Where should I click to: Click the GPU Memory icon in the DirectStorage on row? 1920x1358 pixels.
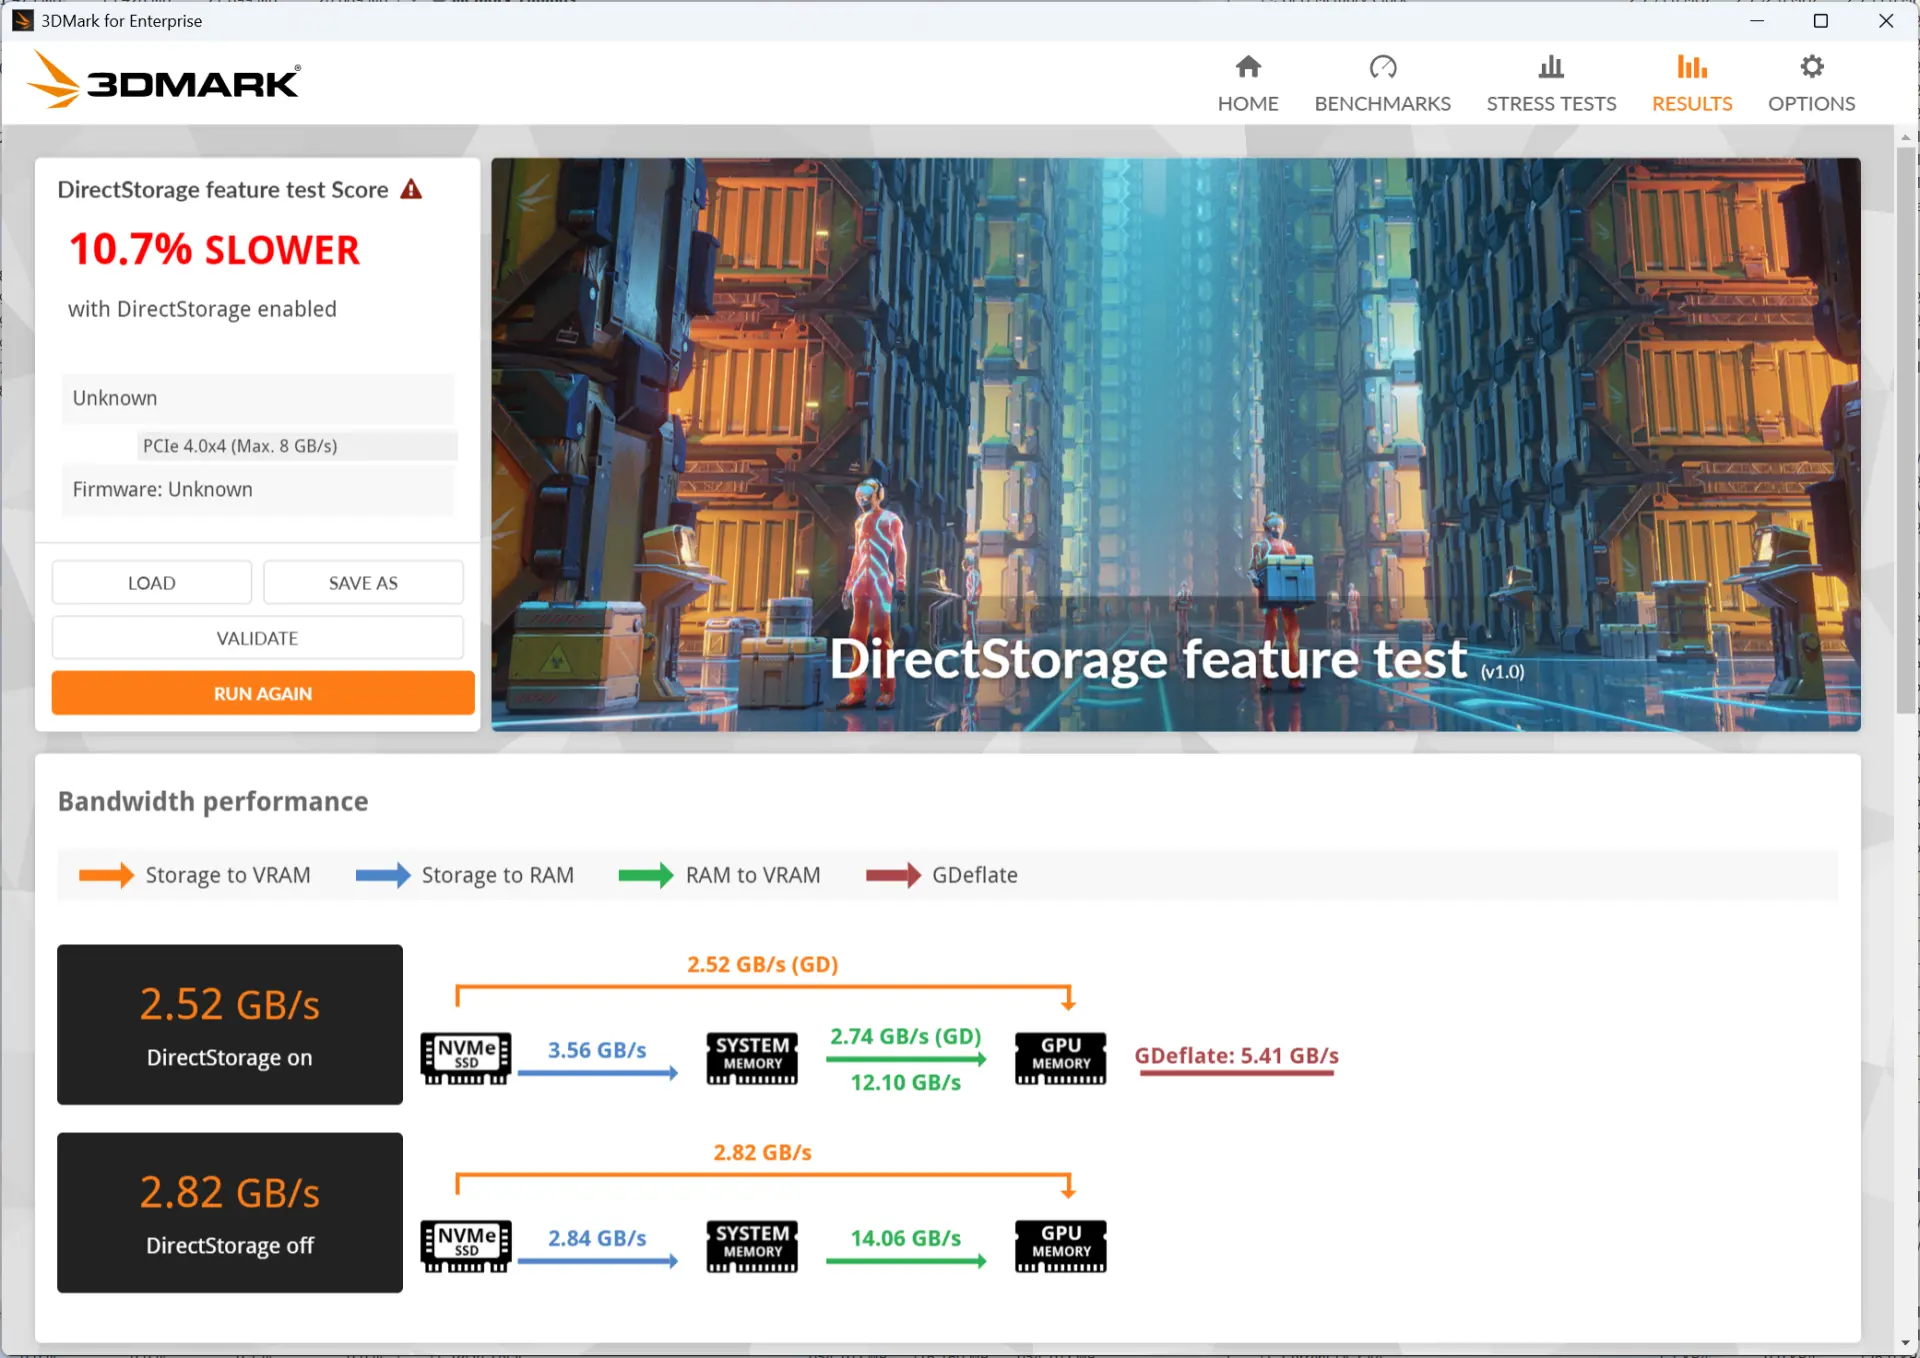pos(1061,1058)
